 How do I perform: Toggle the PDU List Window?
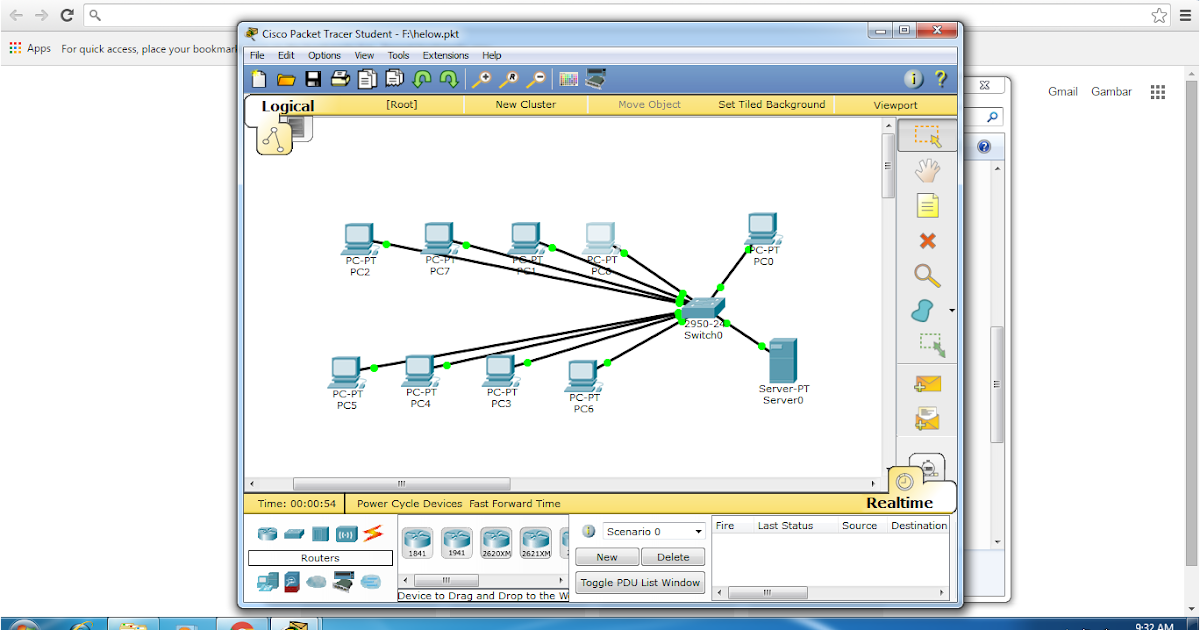[640, 582]
